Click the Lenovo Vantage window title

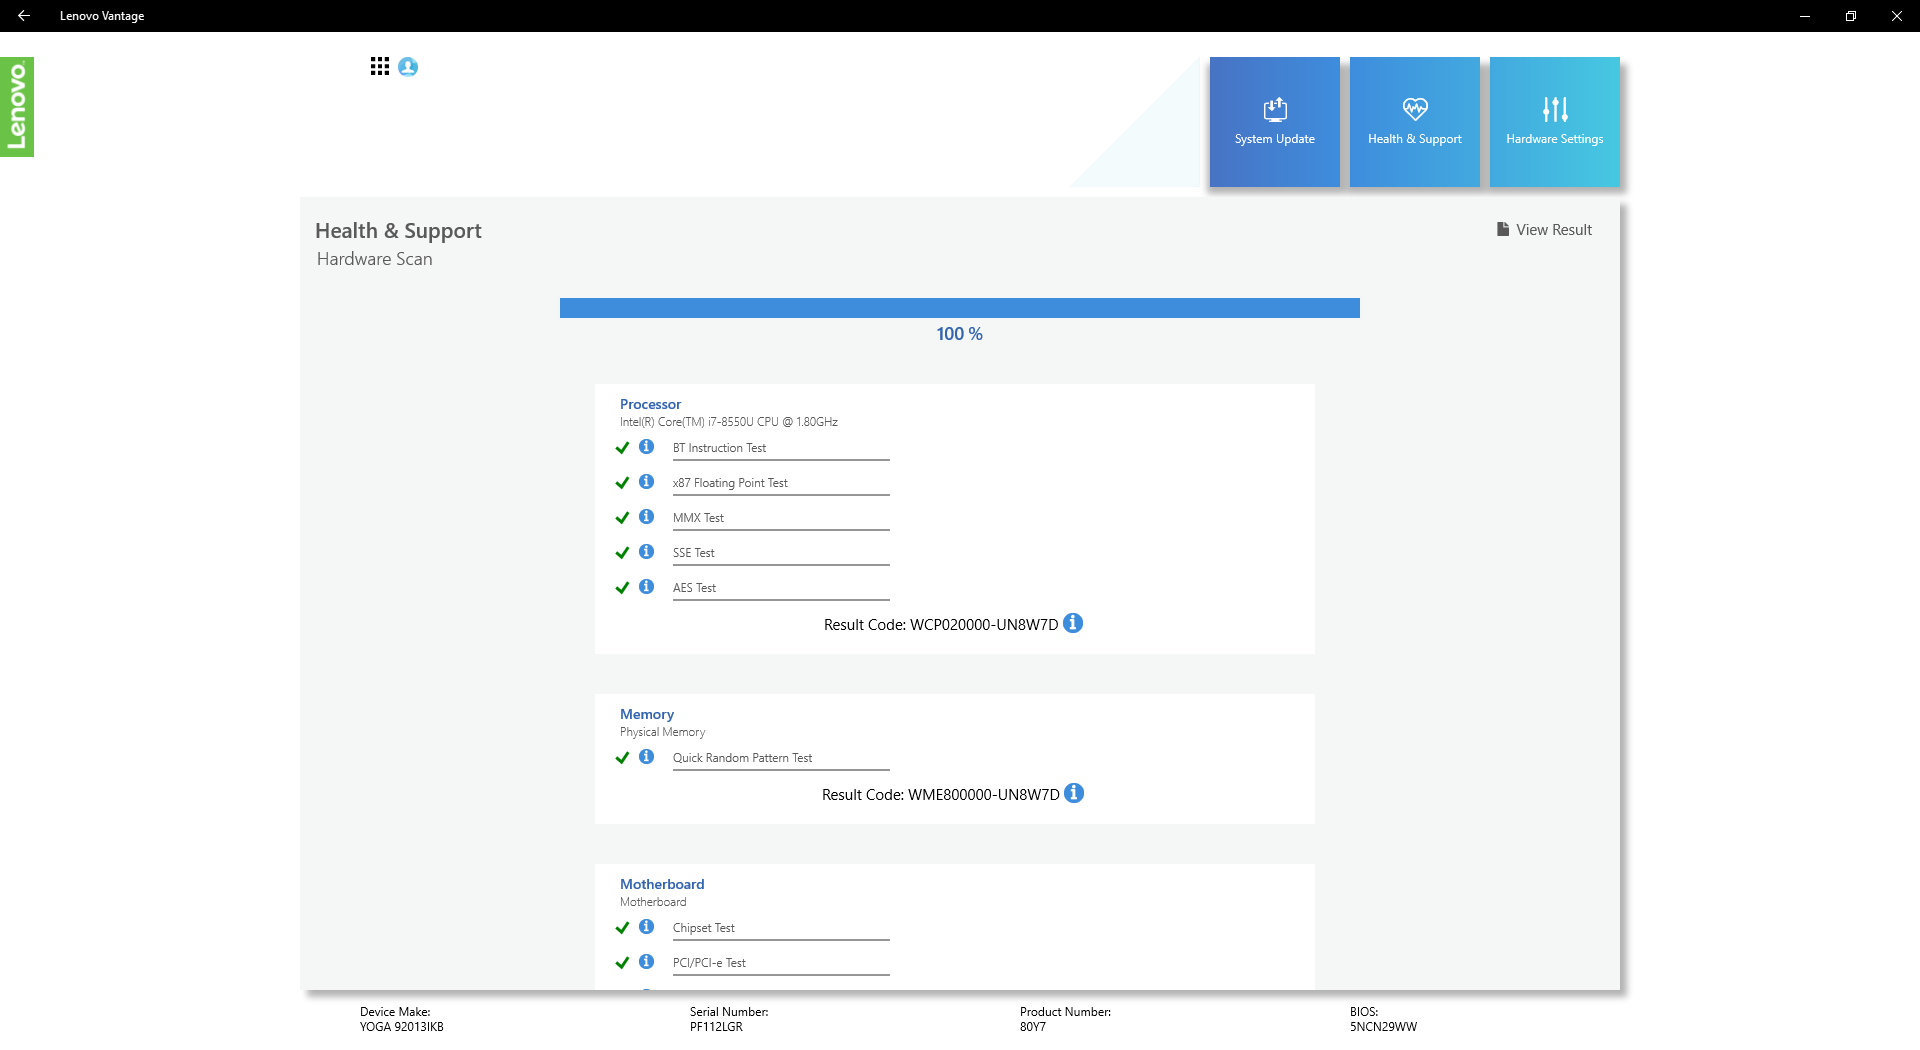coord(102,16)
